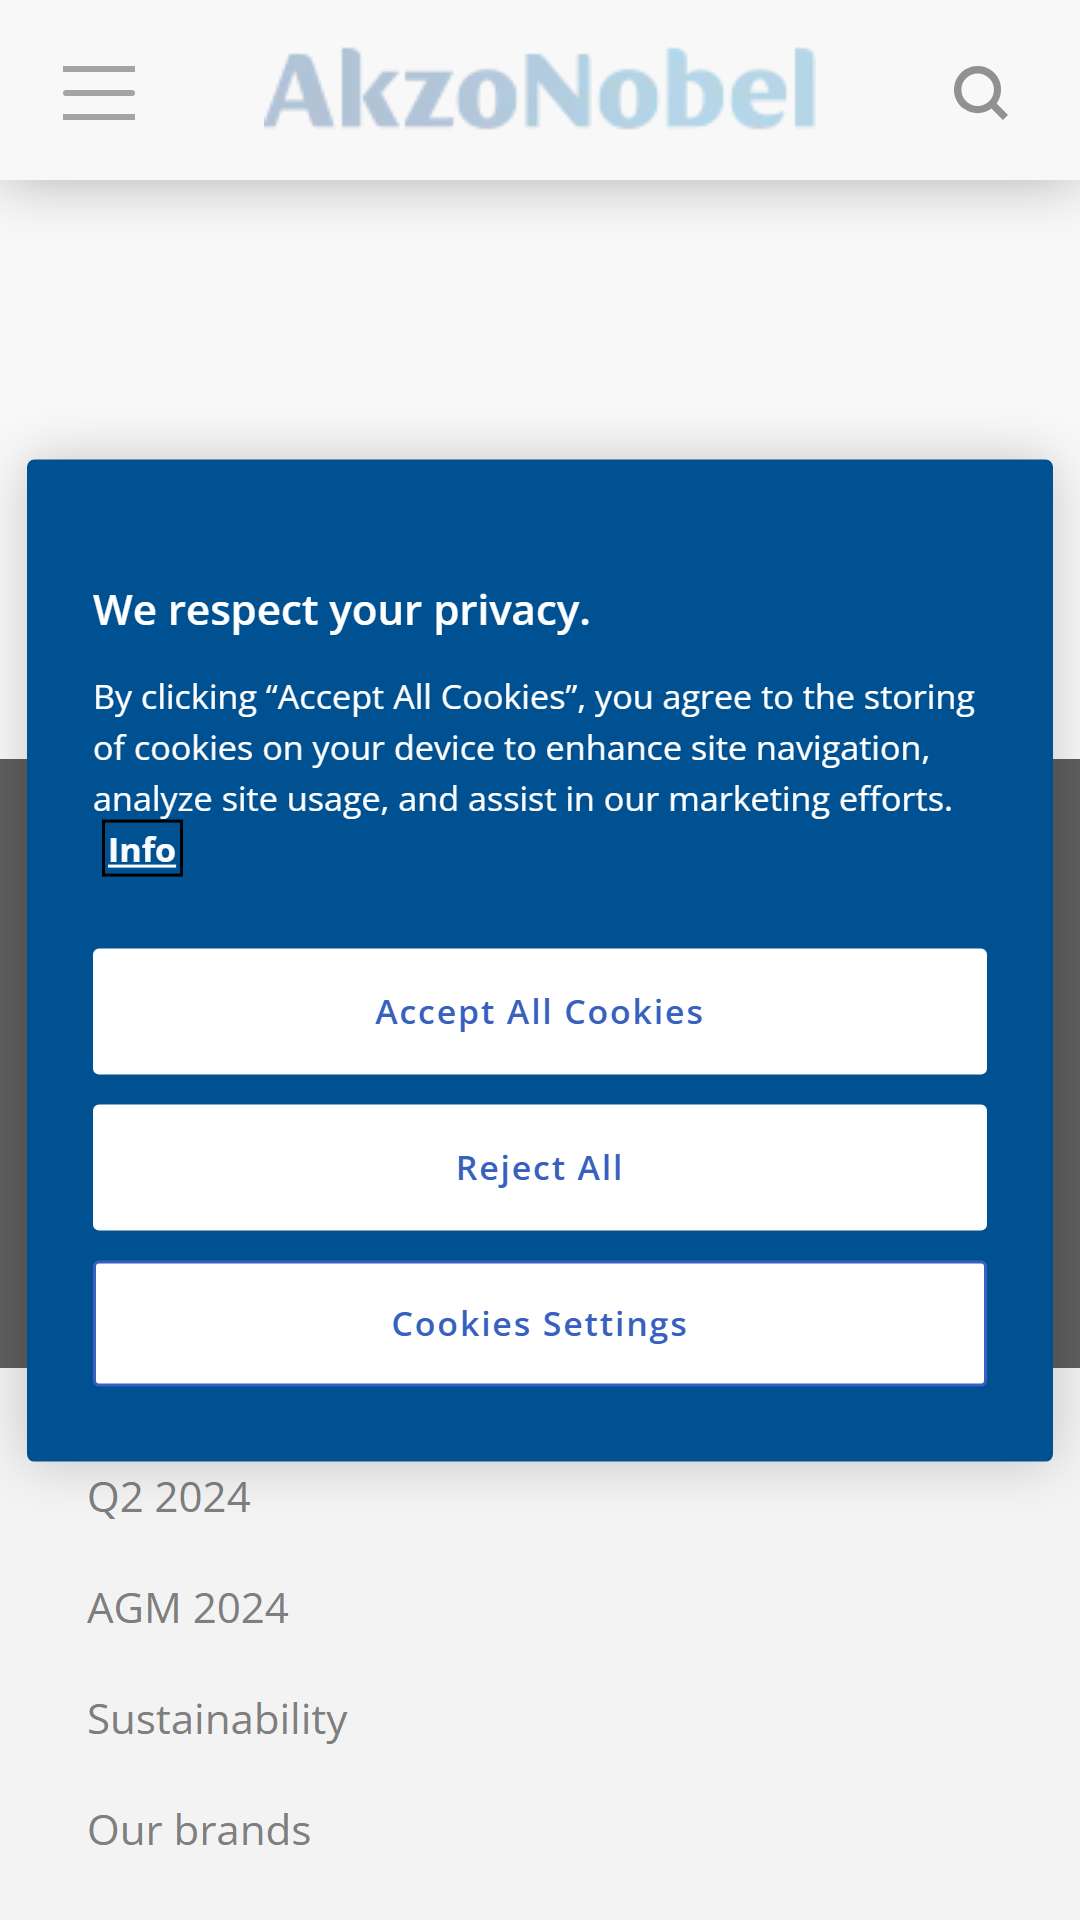The image size is (1080, 1920).
Task: Open the Our brands link
Action: click(x=199, y=1831)
